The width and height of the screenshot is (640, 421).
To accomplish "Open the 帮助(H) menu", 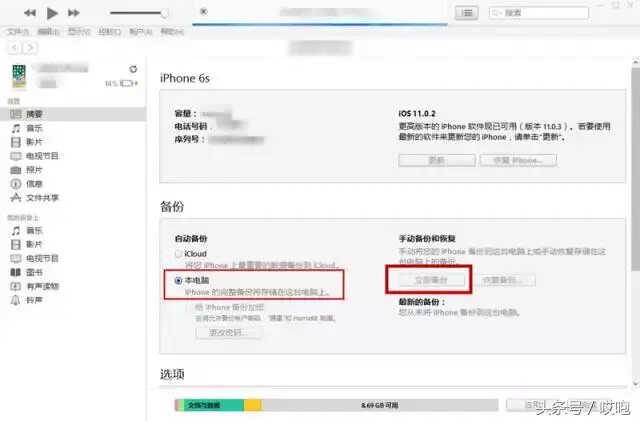I will pyautogui.click(x=171, y=31).
